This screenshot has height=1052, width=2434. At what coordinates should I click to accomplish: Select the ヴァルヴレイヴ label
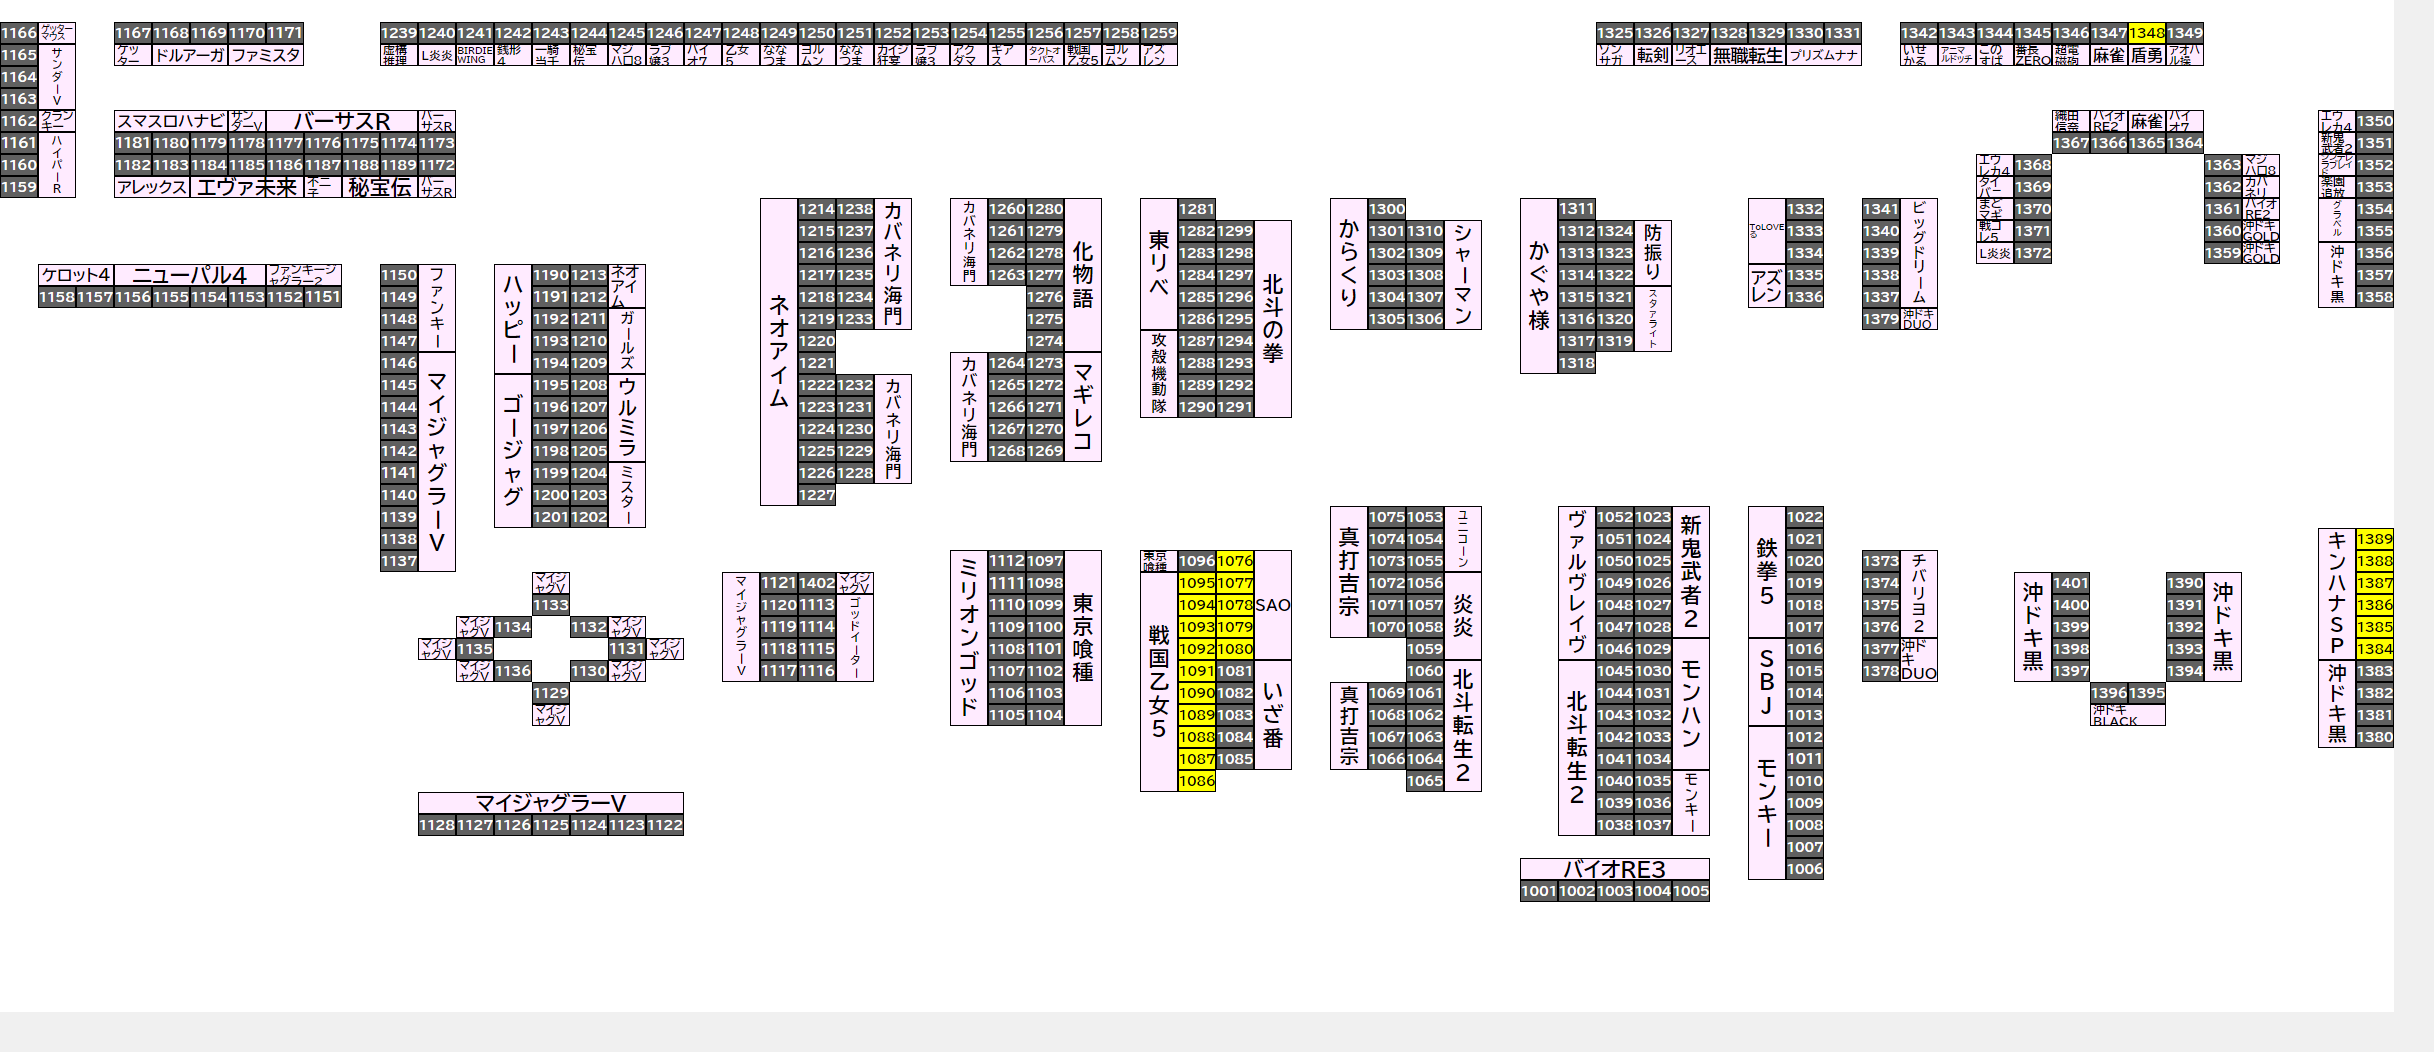1577,583
